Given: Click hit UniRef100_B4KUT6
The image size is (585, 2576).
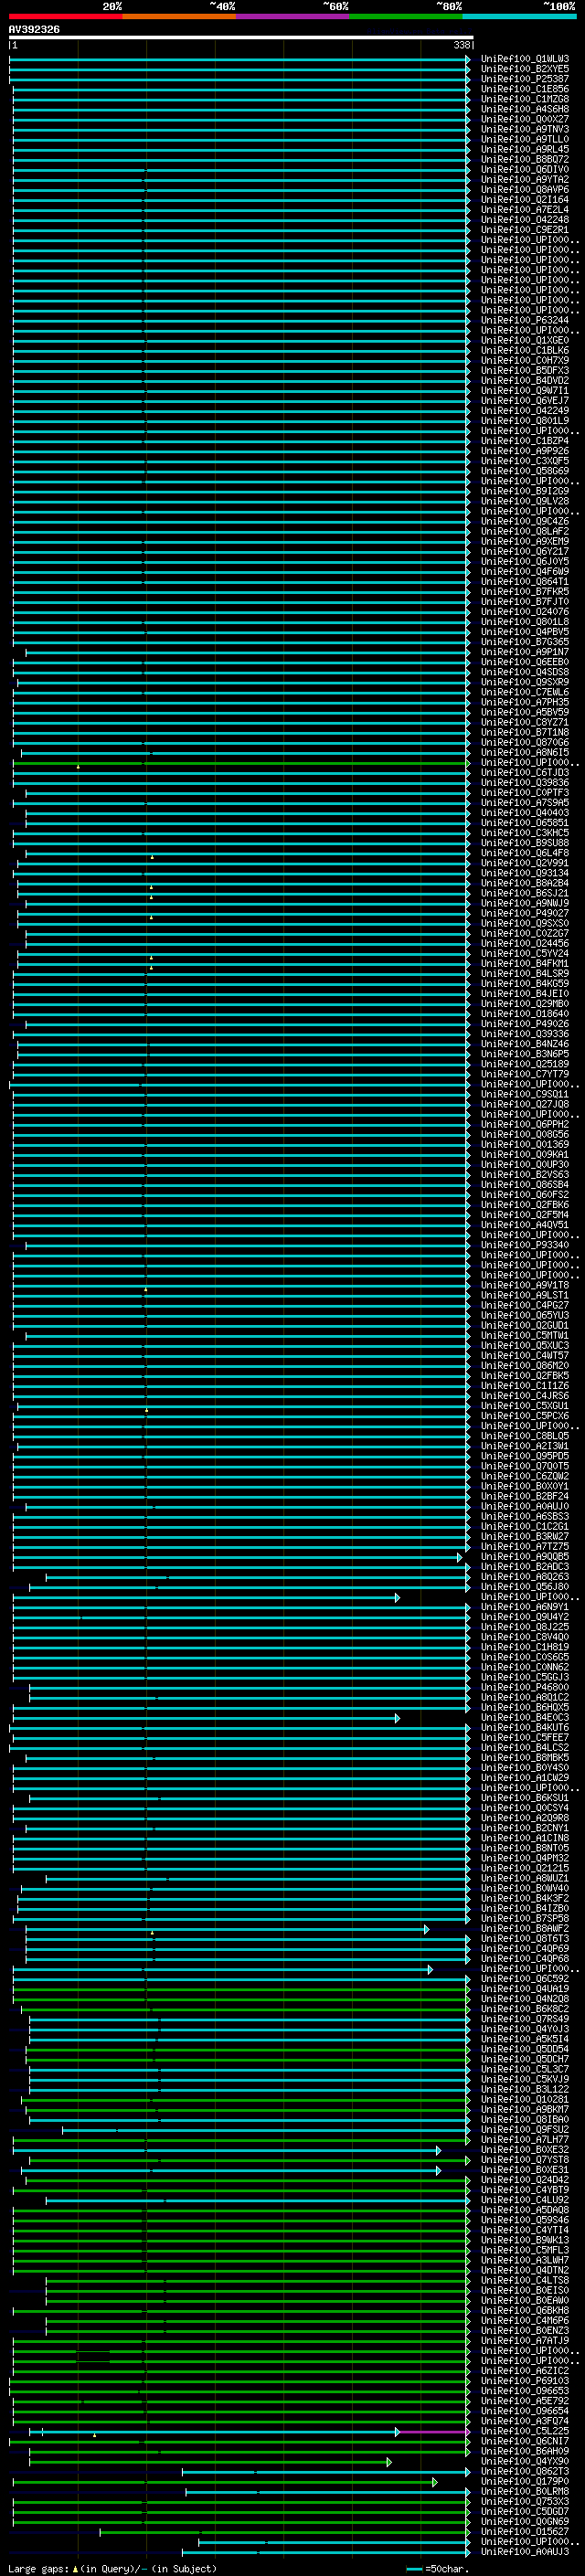Looking at the screenshot, I should point(525,1727).
